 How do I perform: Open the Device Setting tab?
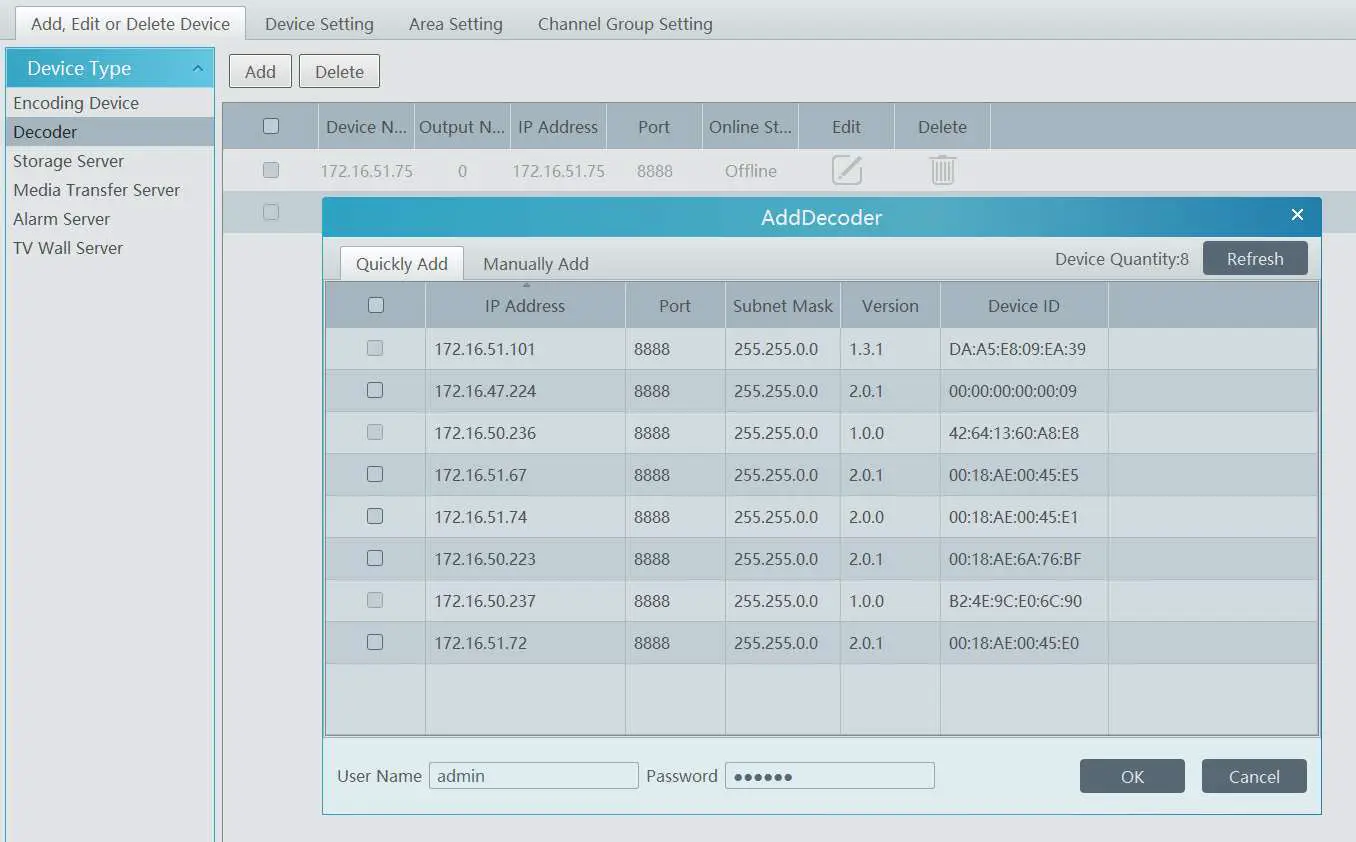coord(319,24)
